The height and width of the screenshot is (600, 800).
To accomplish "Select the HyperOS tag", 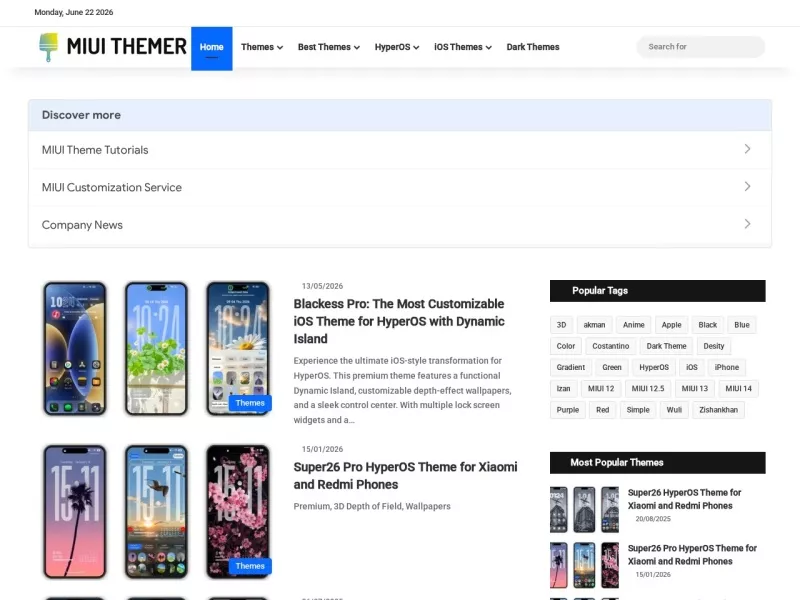I will pyautogui.click(x=654, y=367).
